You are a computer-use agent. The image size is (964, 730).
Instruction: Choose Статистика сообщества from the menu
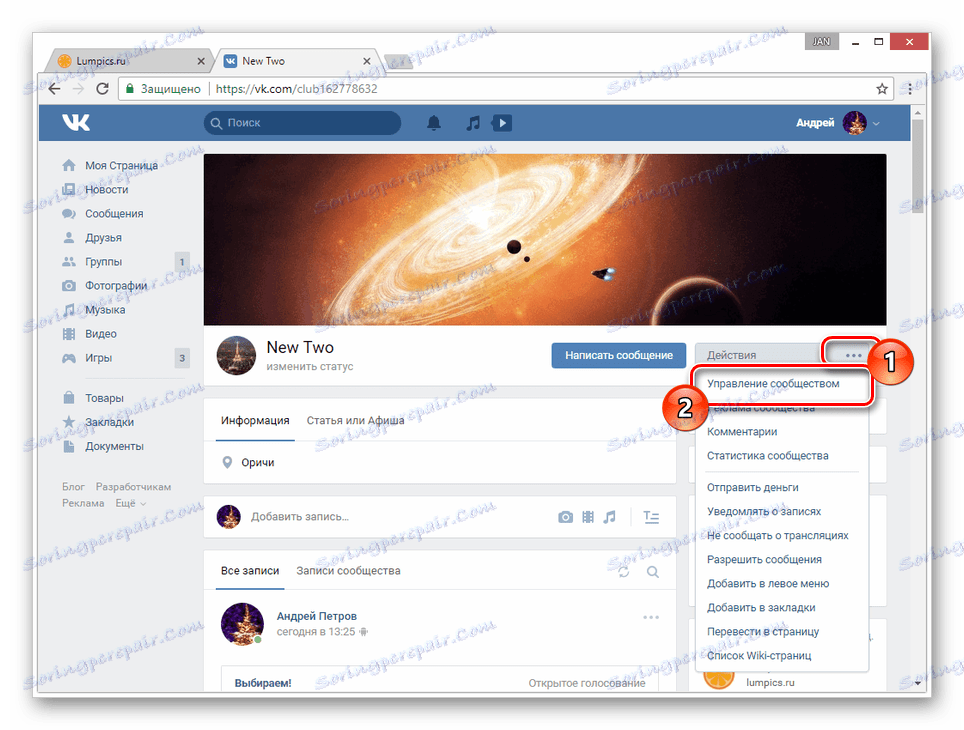(x=767, y=456)
